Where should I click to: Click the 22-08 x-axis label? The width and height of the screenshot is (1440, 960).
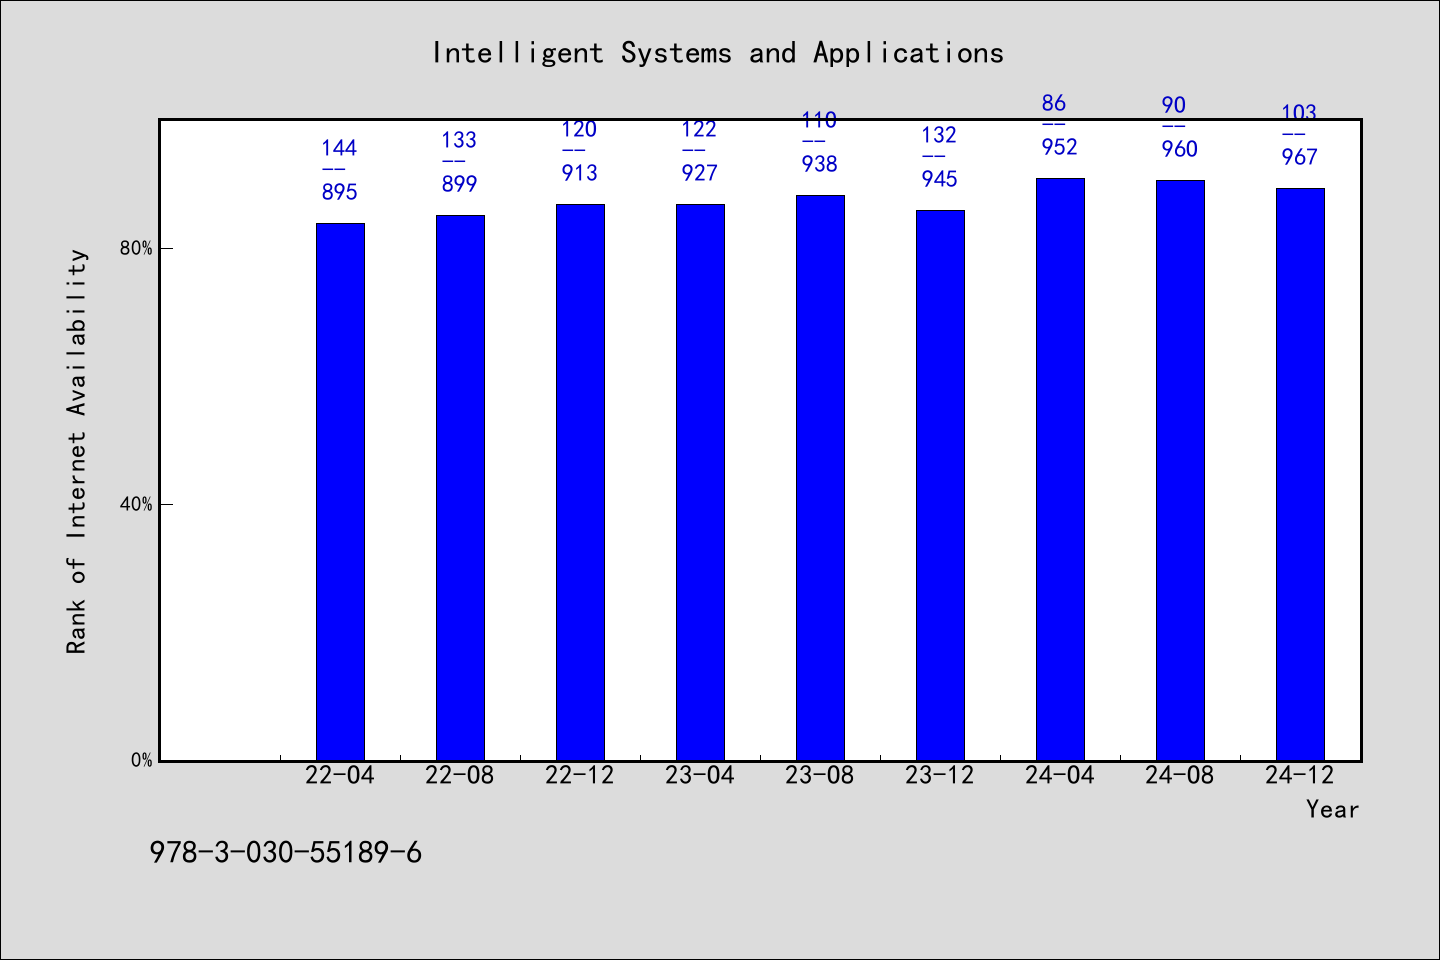click(x=460, y=775)
